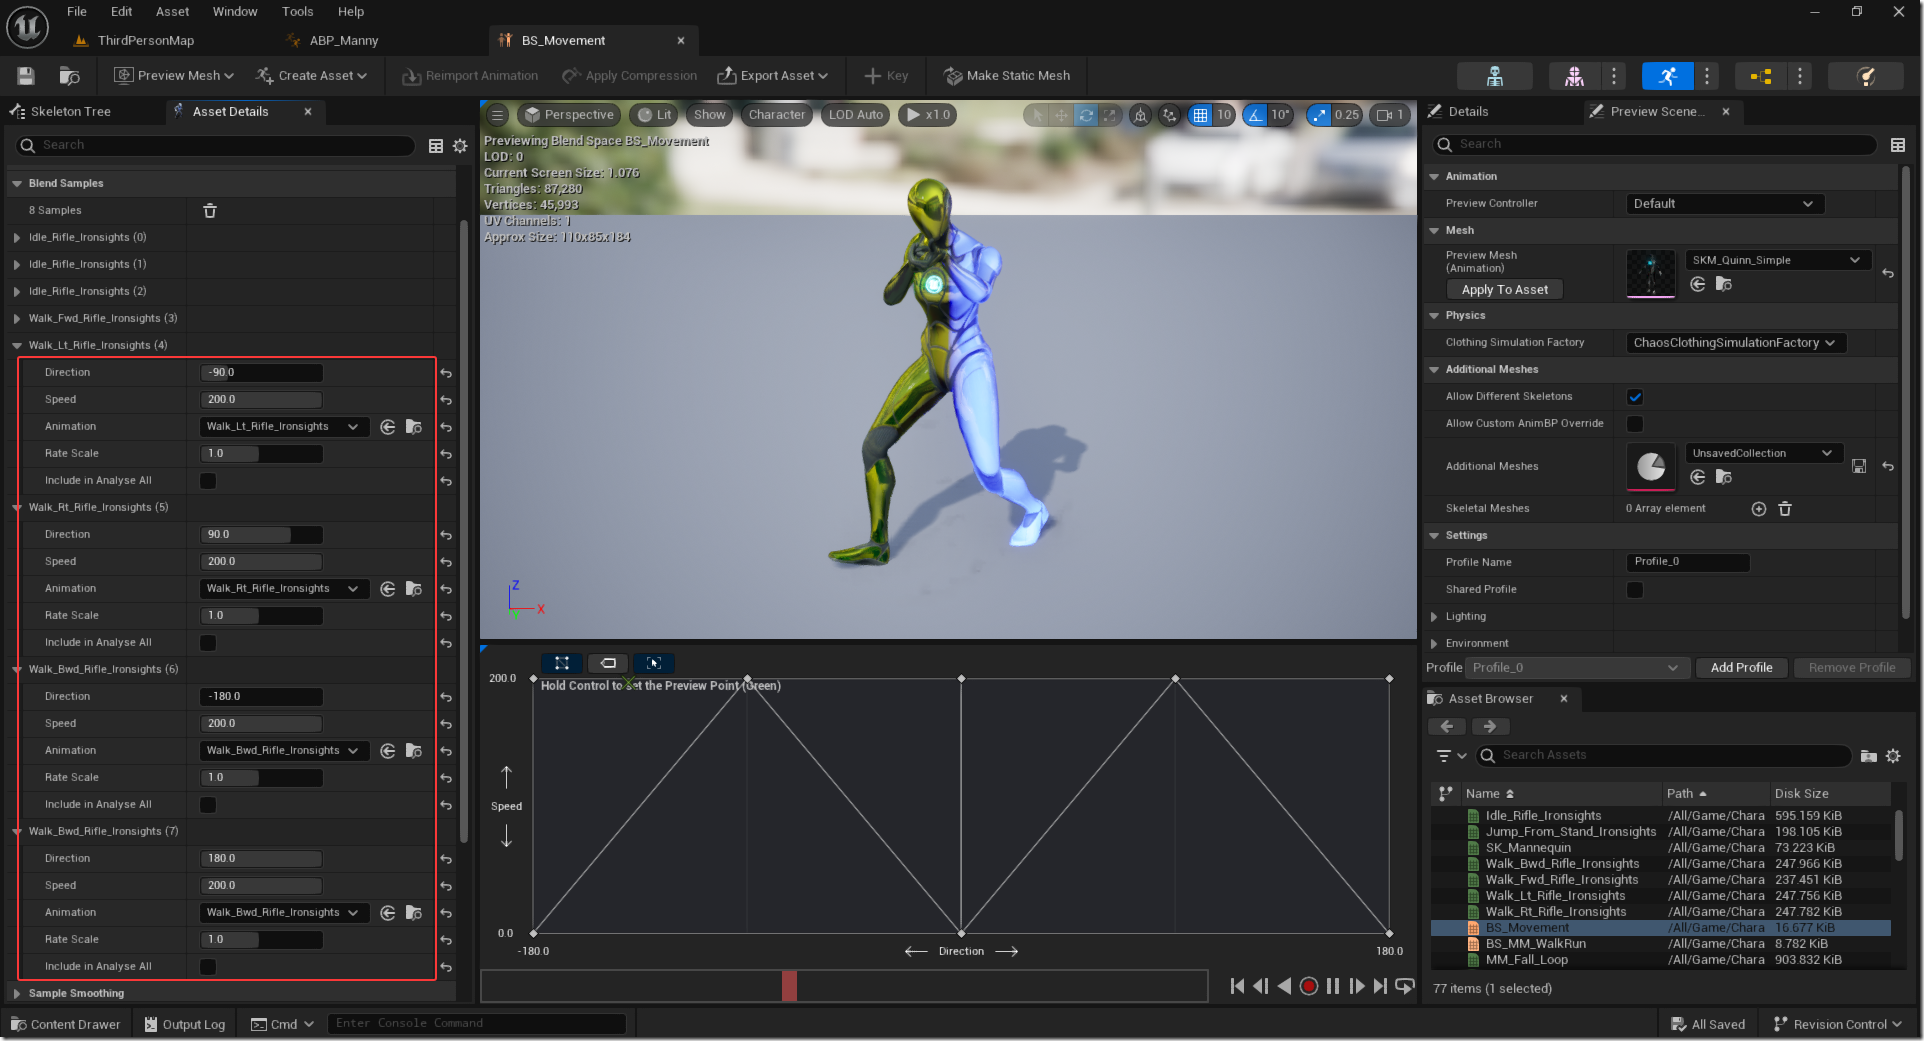Viewport: 1924px width, 1041px height.
Task: Click the trash icon beside 8 Samples
Action: point(210,211)
